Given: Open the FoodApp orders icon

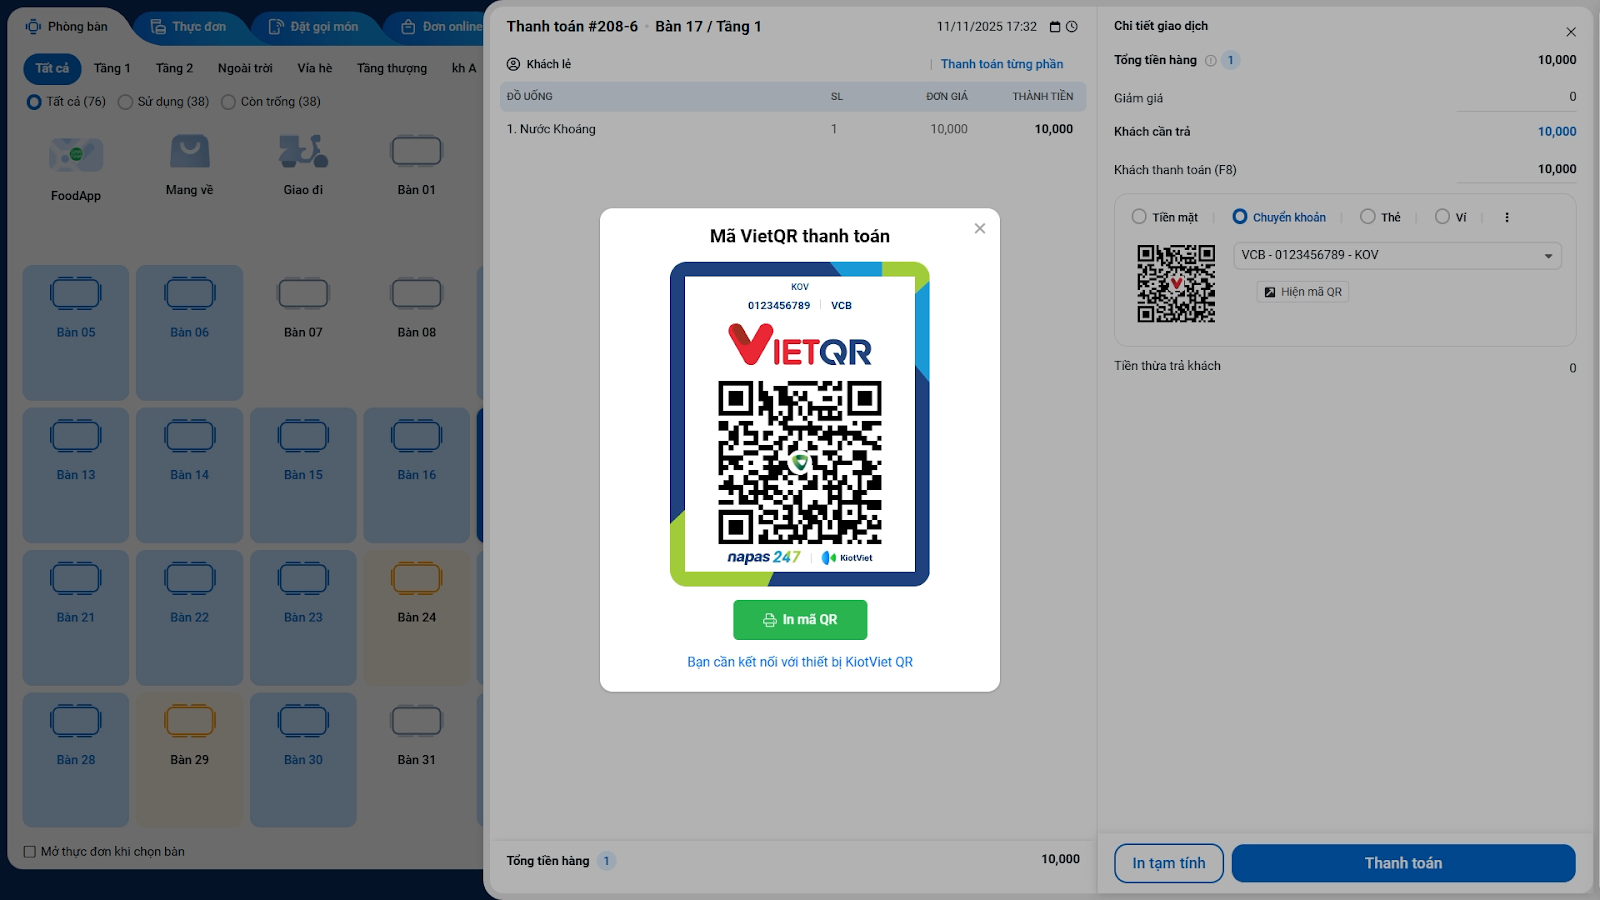Looking at the screenshot, I should (x=76, y=155).
